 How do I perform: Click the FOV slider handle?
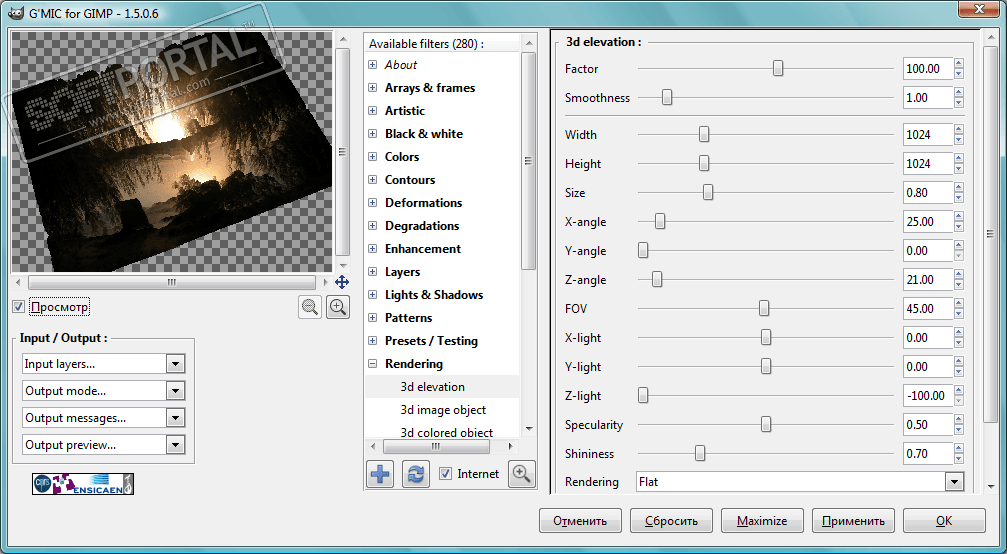(x=764, y=309)
